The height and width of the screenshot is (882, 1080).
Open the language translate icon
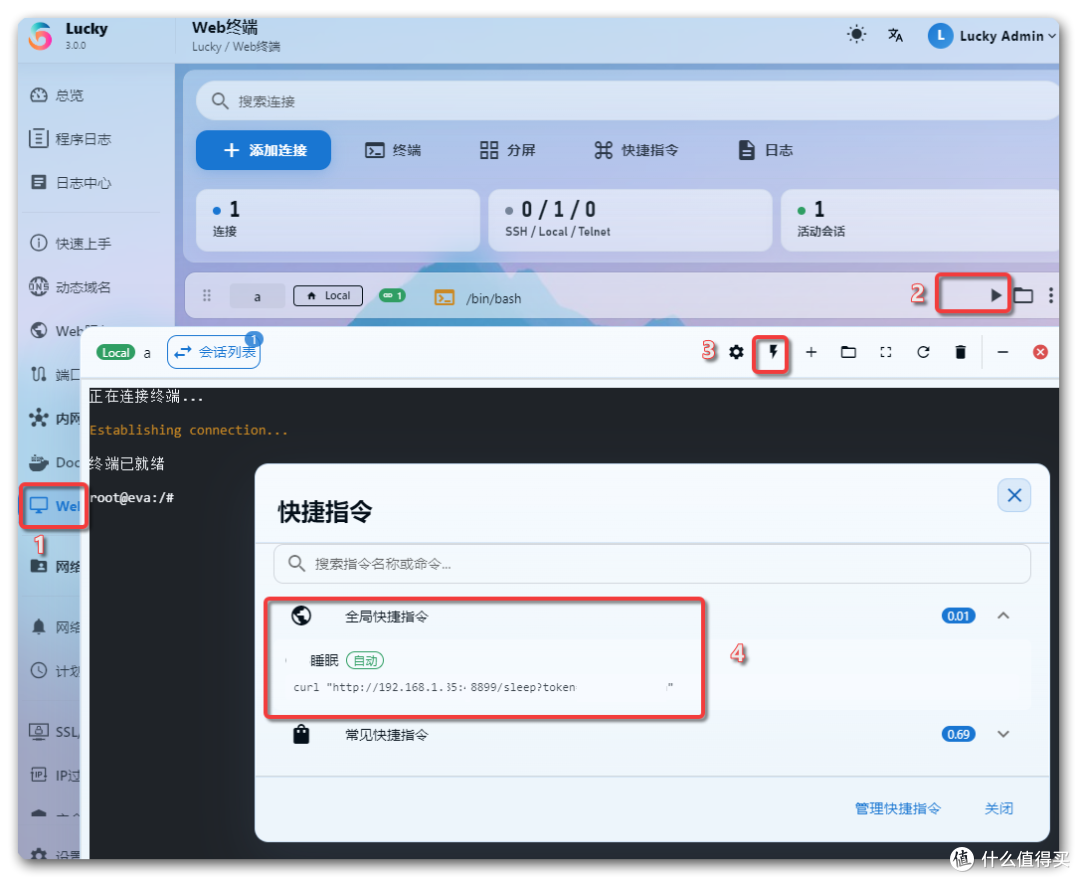(895, 35)
